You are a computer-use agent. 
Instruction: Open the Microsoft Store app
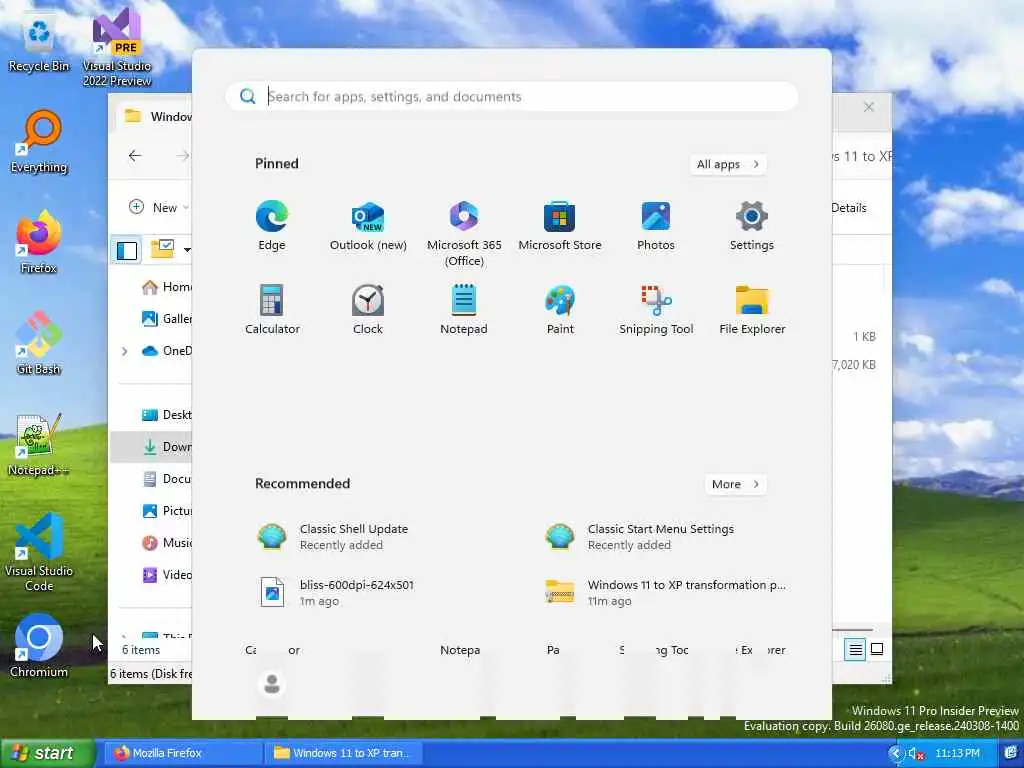tap(560, 225)
